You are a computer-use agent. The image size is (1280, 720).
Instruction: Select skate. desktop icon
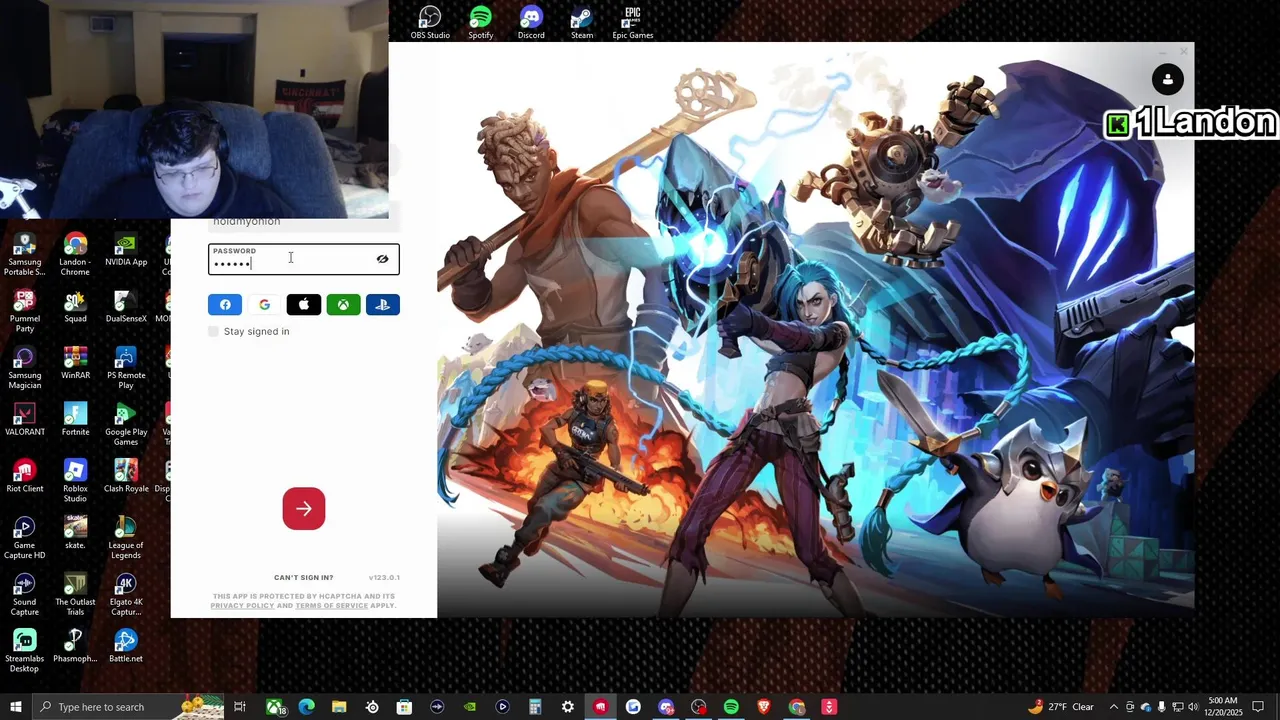(x=75, y=534)
